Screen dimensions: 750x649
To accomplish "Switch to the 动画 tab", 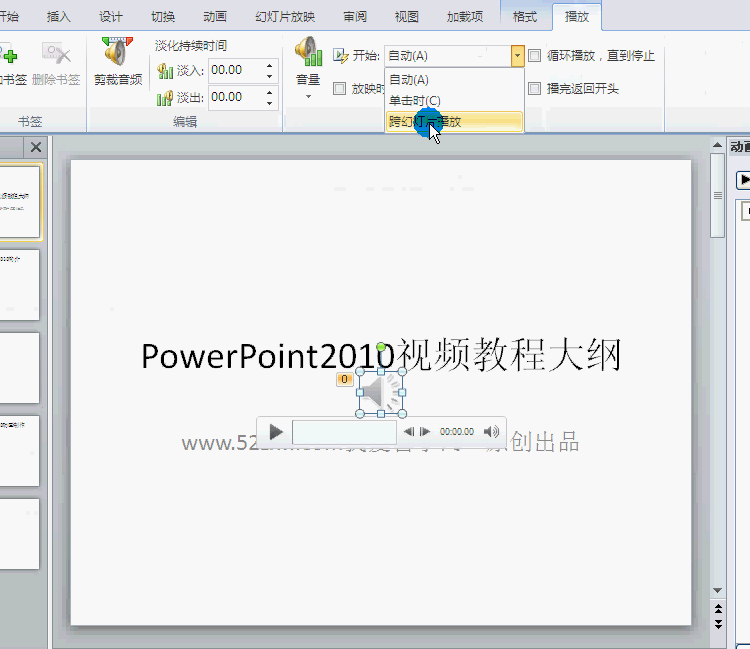I will pos(215,17).
